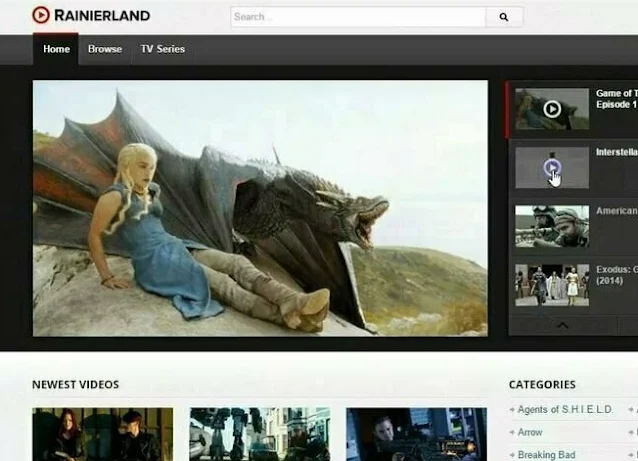The height and width of the screenshot is (461, 638).
Task: Click the Rainierland play logo icon
Action: (x=41, y=15)
